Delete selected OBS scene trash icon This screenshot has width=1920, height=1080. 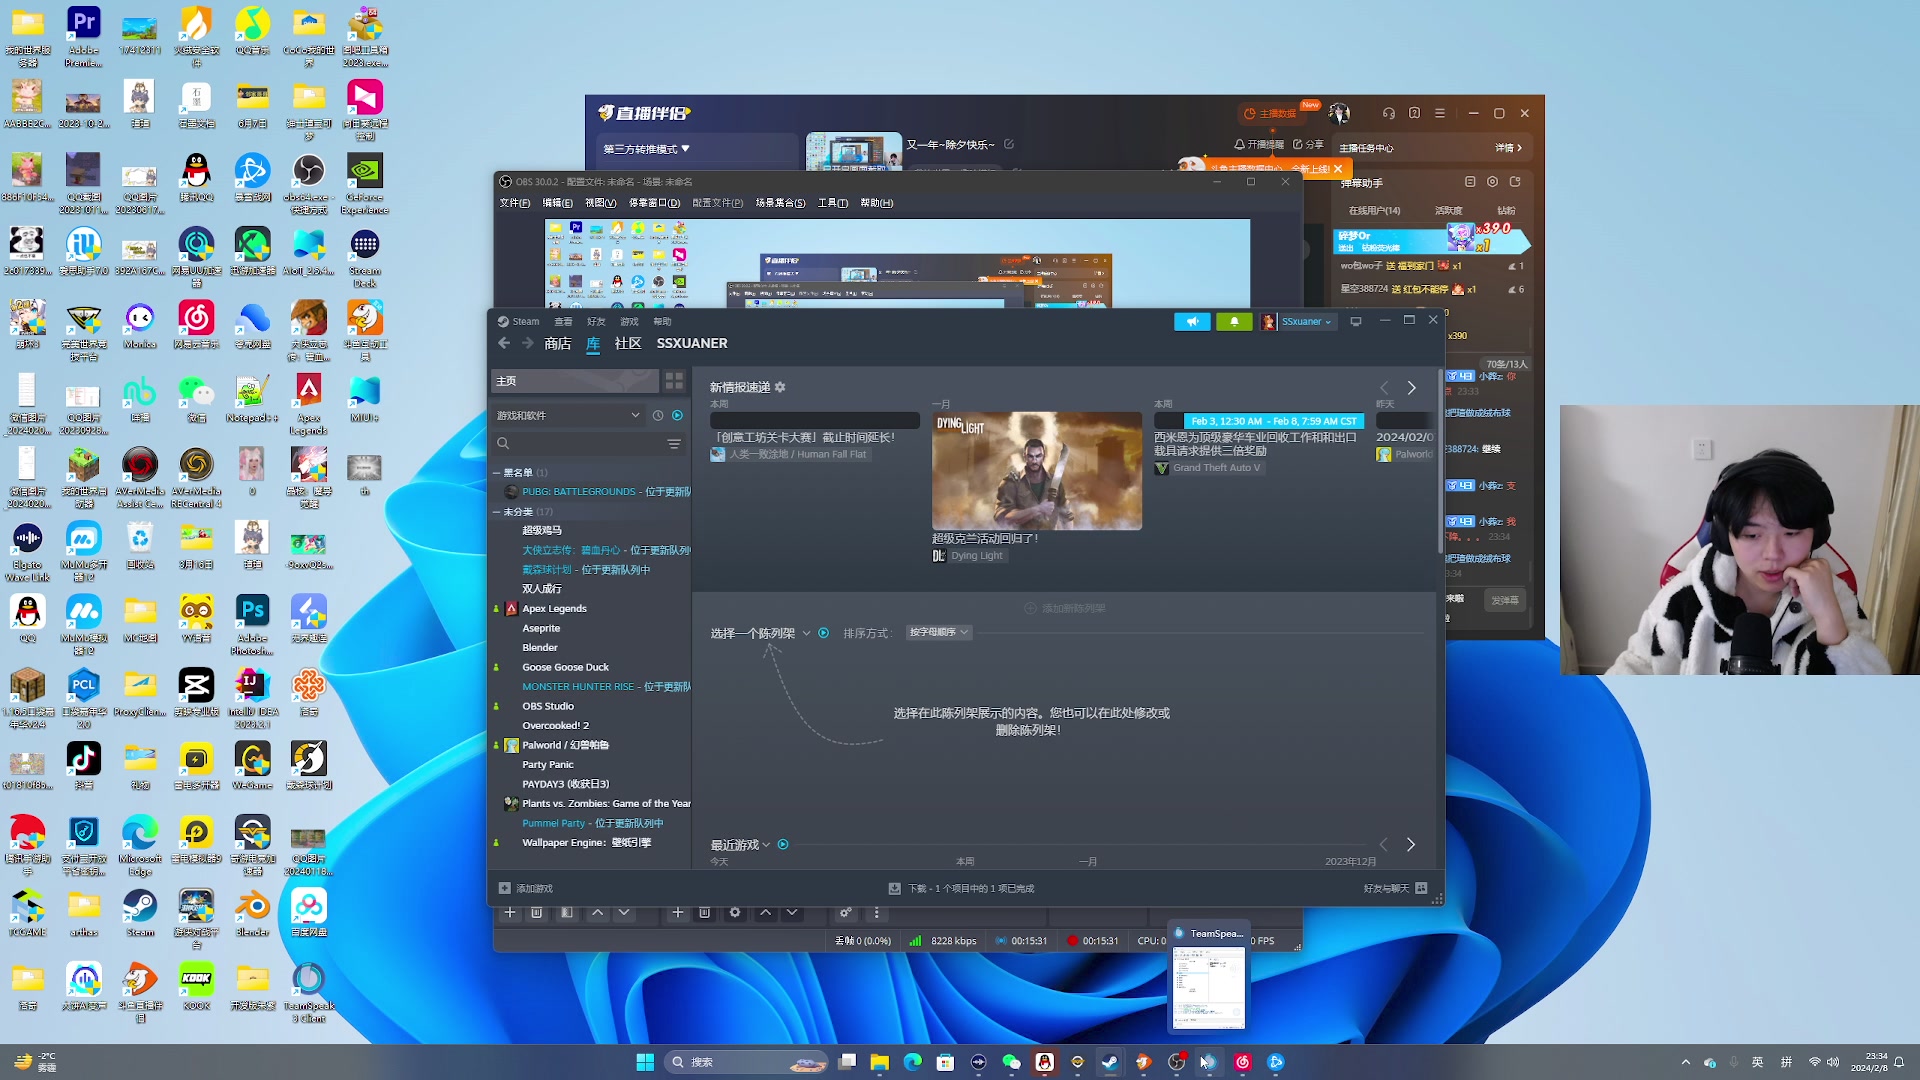pyautogui.click(x=537, y=913)
